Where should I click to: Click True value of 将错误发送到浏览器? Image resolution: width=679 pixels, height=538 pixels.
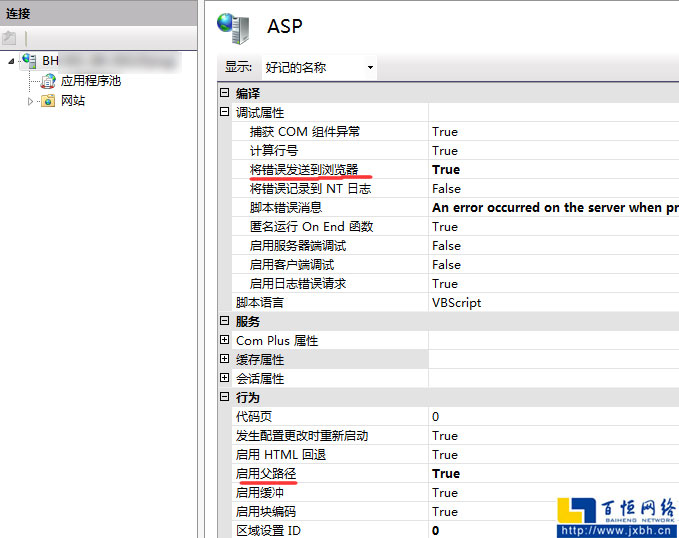pyautogui.click(x=446, y=170)
